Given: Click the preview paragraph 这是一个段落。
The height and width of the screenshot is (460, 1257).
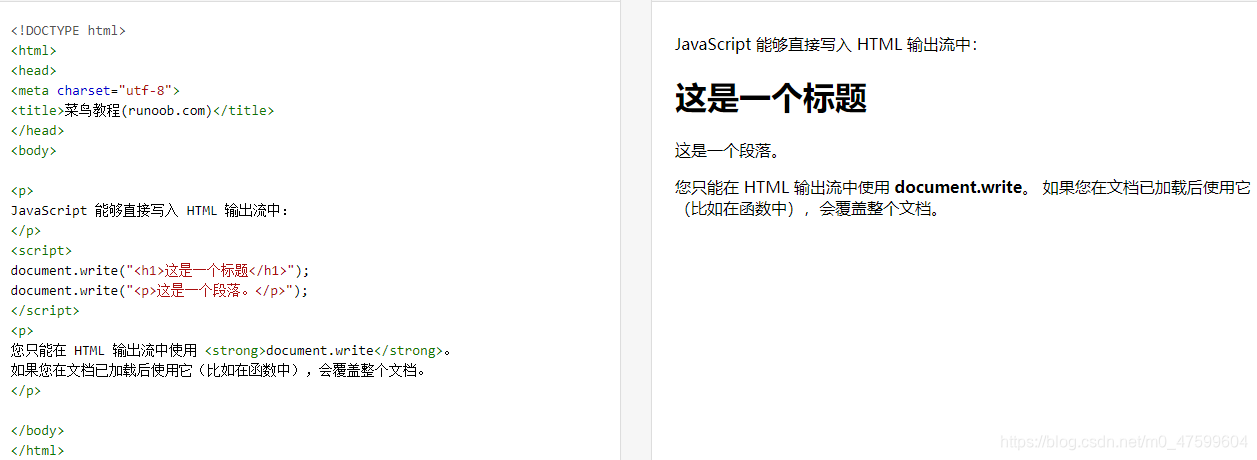Looking at the screenshot, I should coord(727,151).
